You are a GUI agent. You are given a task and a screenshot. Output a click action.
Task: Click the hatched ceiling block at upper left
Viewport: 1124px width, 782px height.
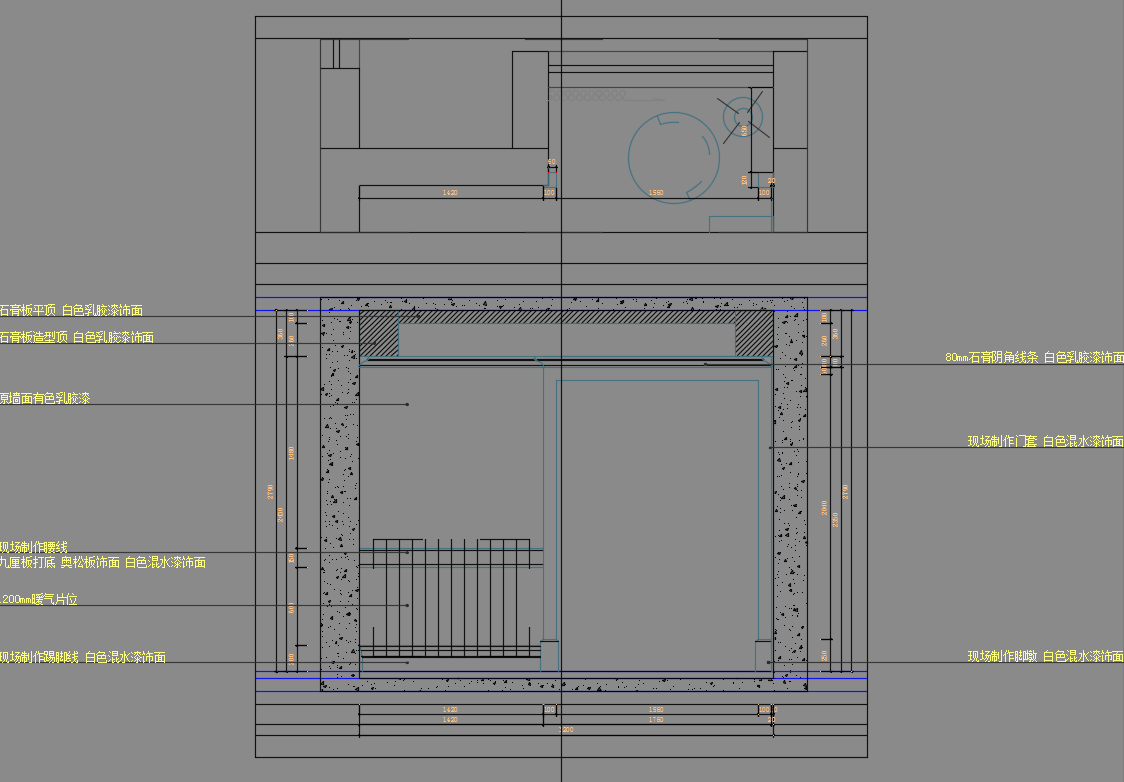click(378, 333)
